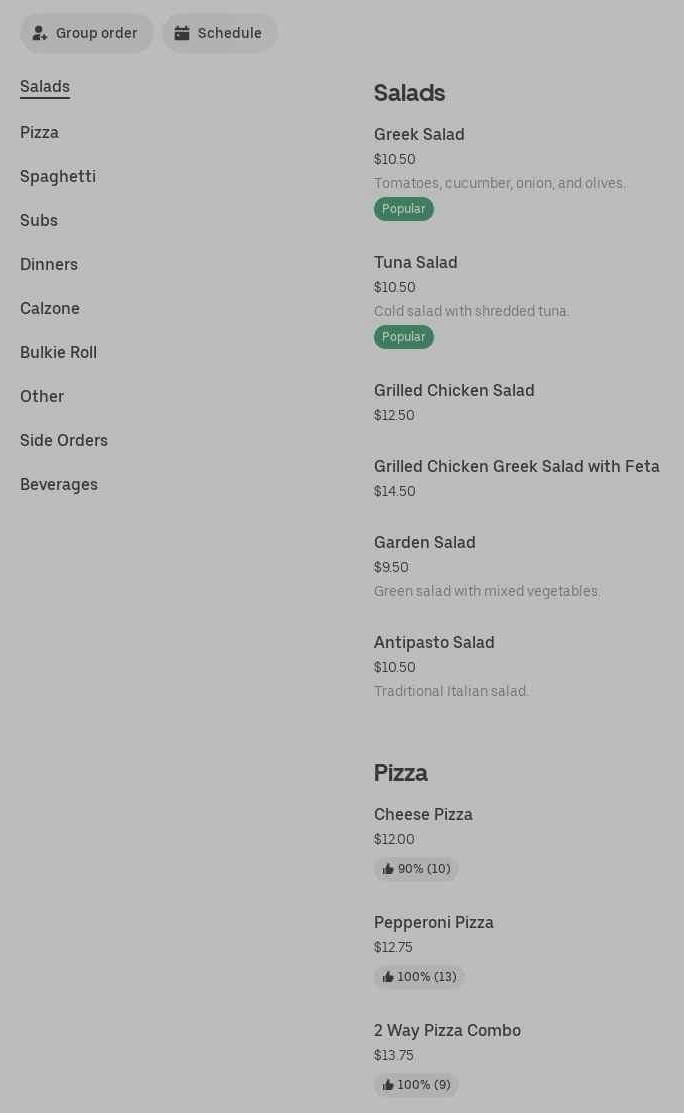Open the Garden Salad item
This screenshot has width=684, height=1113.
click(425, 543)
